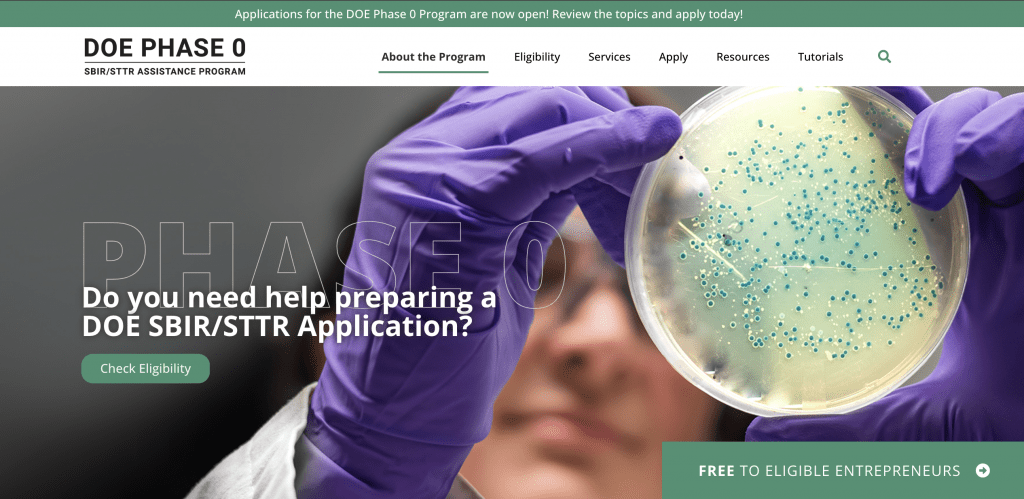Click the circled arrow icon in green banner

(x=983, y=470)
